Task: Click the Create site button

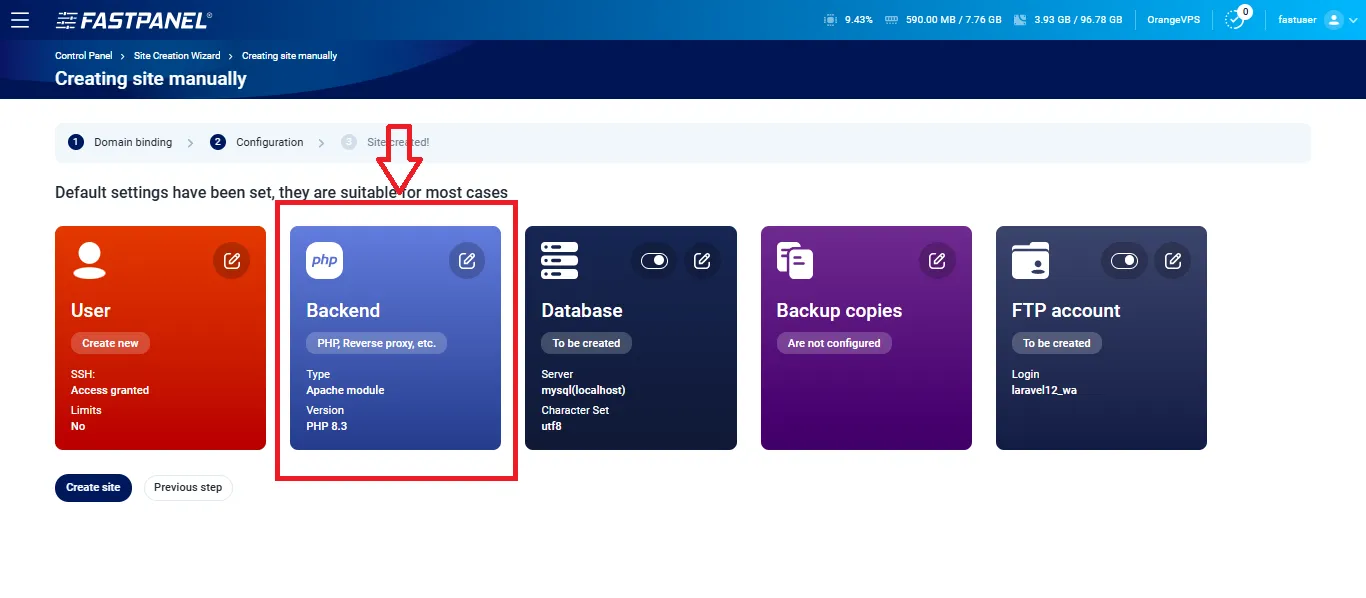Action: [93, 488]
